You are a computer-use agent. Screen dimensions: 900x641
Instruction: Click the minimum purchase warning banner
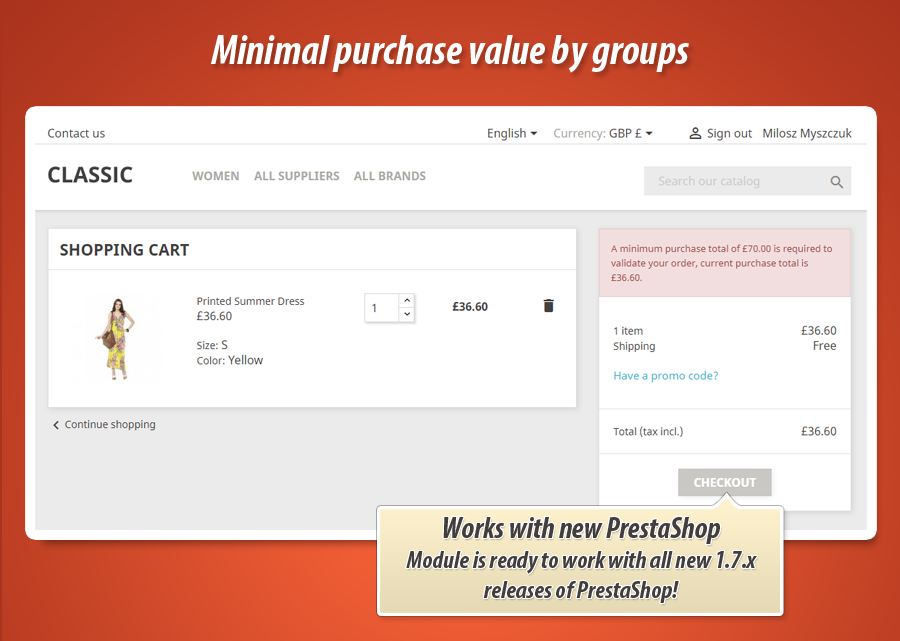click(x=724, y=262)
